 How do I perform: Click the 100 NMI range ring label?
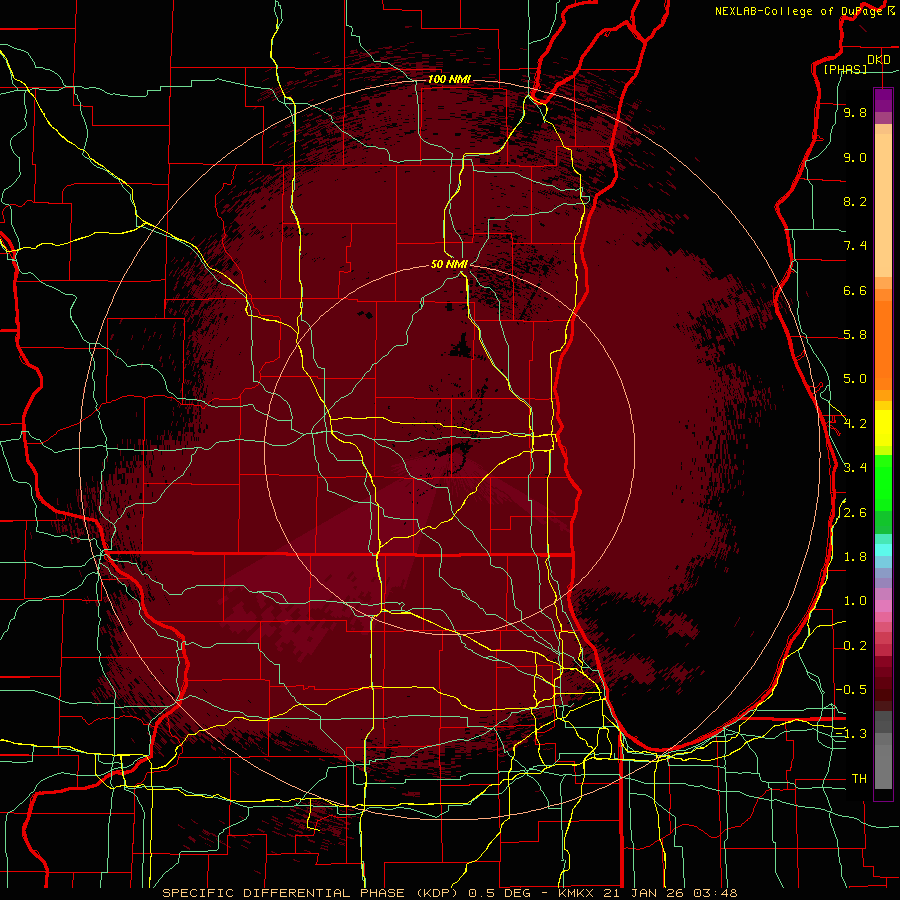click(449, 79)
